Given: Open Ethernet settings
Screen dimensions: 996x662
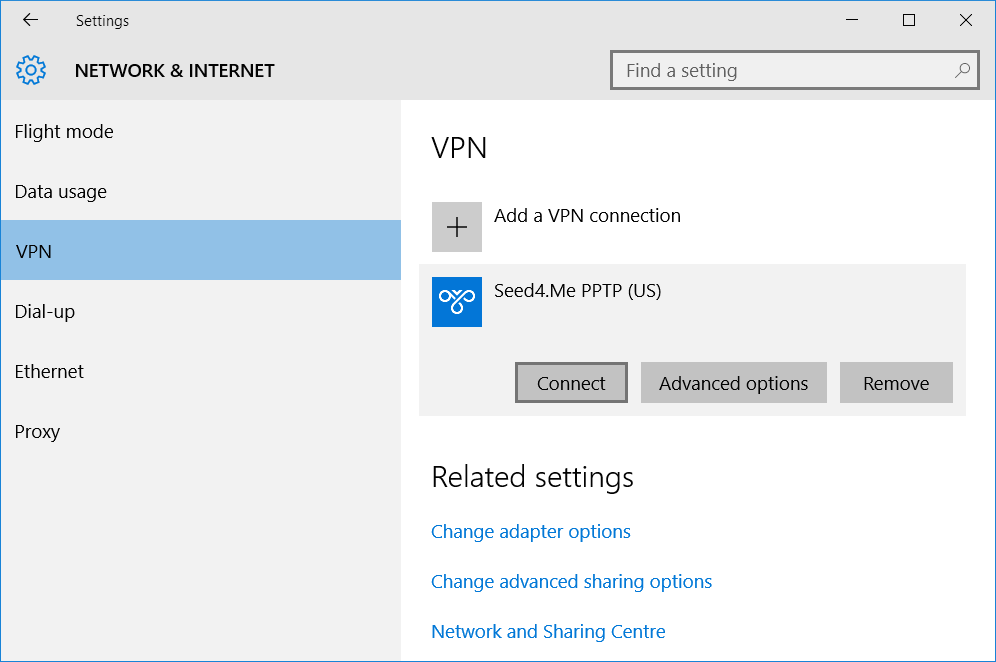Looking at the screenshot, I should 49,371.
